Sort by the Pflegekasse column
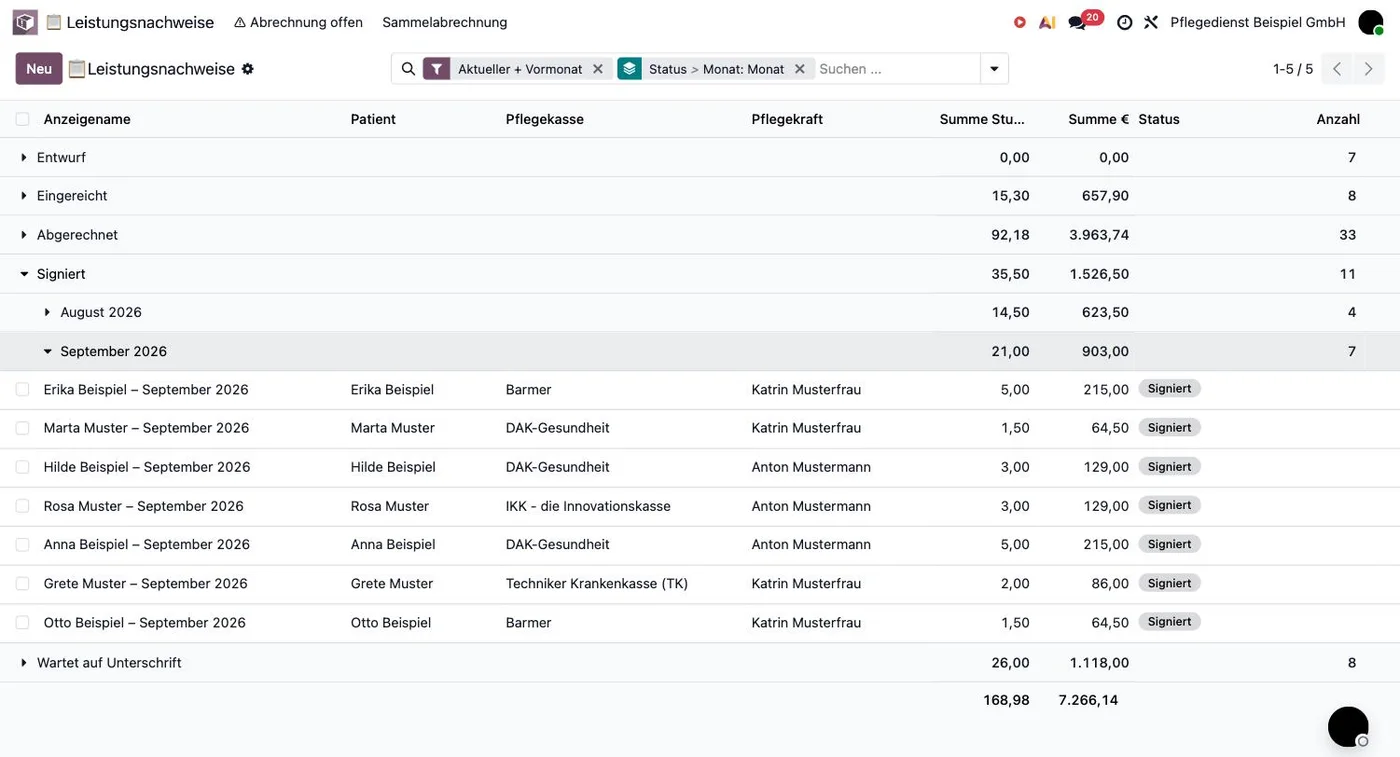This screenshot has width=1400, height=757. 545,119
